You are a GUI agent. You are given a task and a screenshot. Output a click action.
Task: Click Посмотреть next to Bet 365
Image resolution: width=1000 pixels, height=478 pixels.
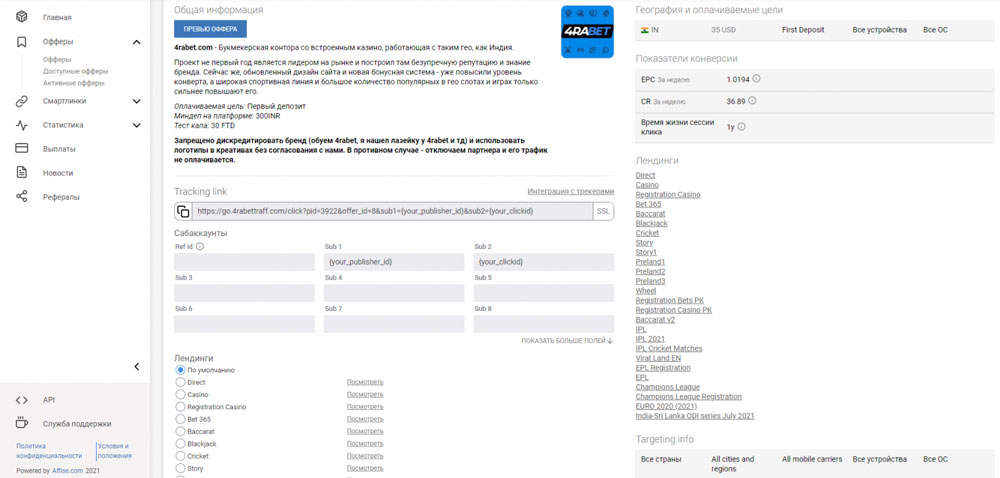365,419
